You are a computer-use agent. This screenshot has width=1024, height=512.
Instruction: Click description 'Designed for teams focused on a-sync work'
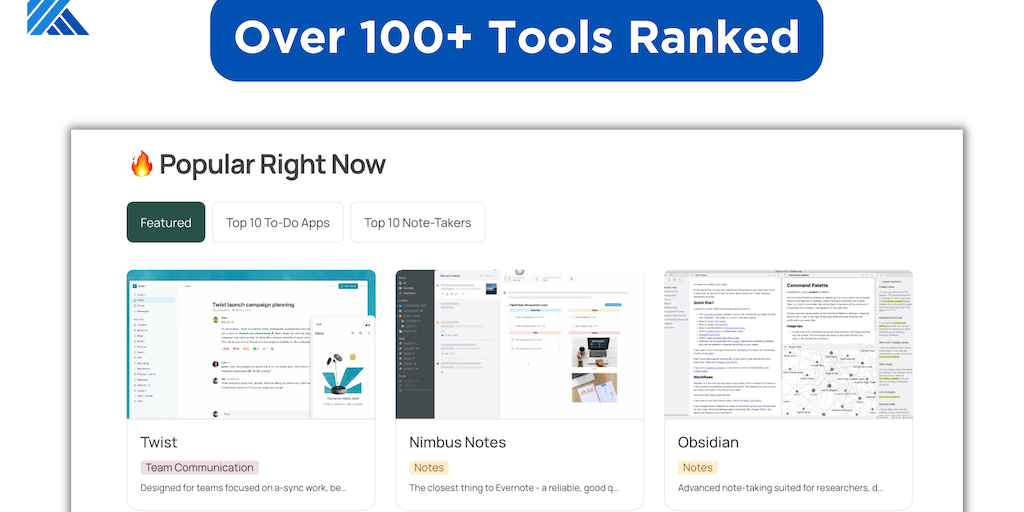(244, 488)
